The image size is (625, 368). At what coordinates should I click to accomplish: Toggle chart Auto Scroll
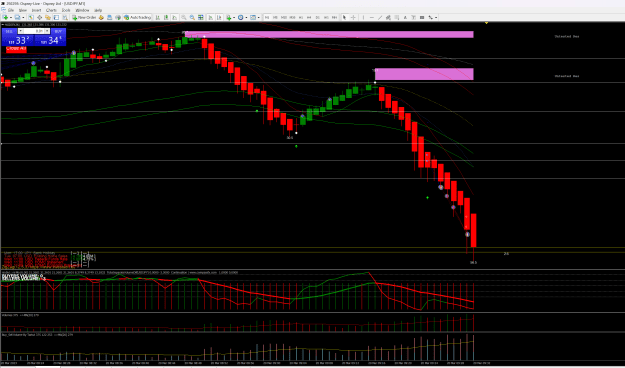pyautogui.click(x=210, y=18)
